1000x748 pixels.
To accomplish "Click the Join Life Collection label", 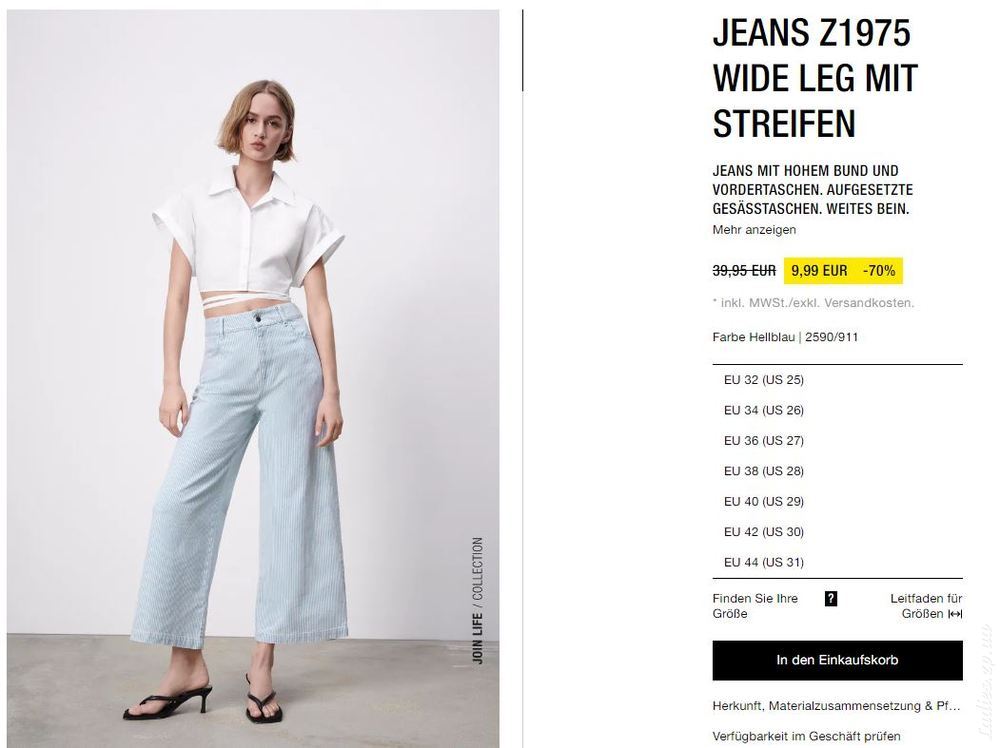I will (x=477, y=601).
